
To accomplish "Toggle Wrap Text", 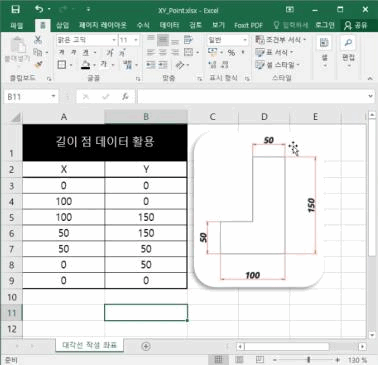I will pyautogui.click(x=188, y=40).
